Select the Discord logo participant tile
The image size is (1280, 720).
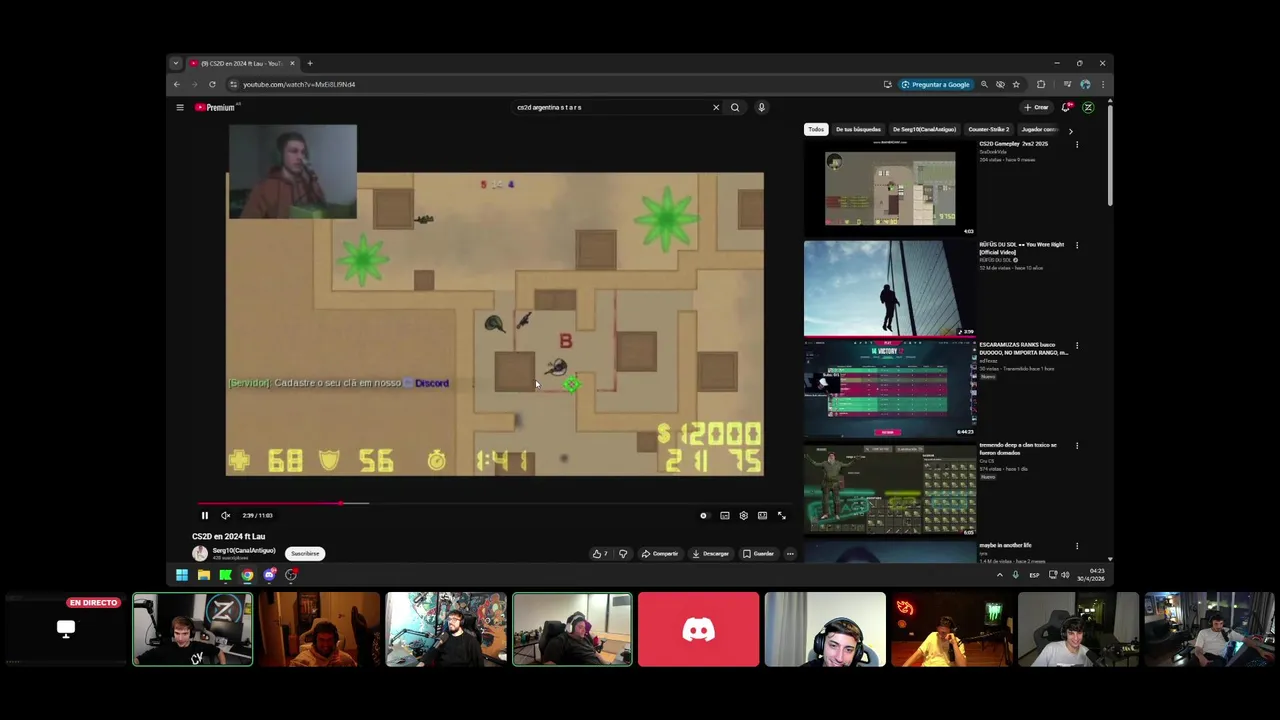699,629
